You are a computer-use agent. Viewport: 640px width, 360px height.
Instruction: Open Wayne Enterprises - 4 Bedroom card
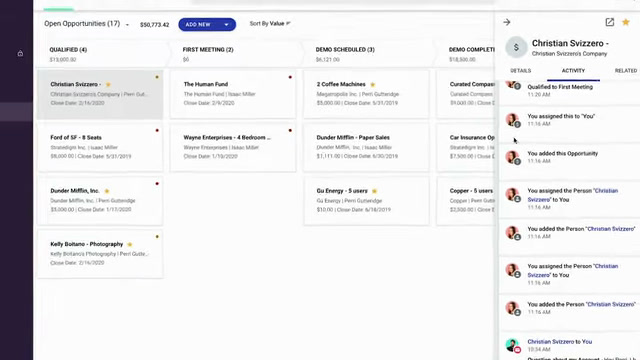click(x=233, y=147)
